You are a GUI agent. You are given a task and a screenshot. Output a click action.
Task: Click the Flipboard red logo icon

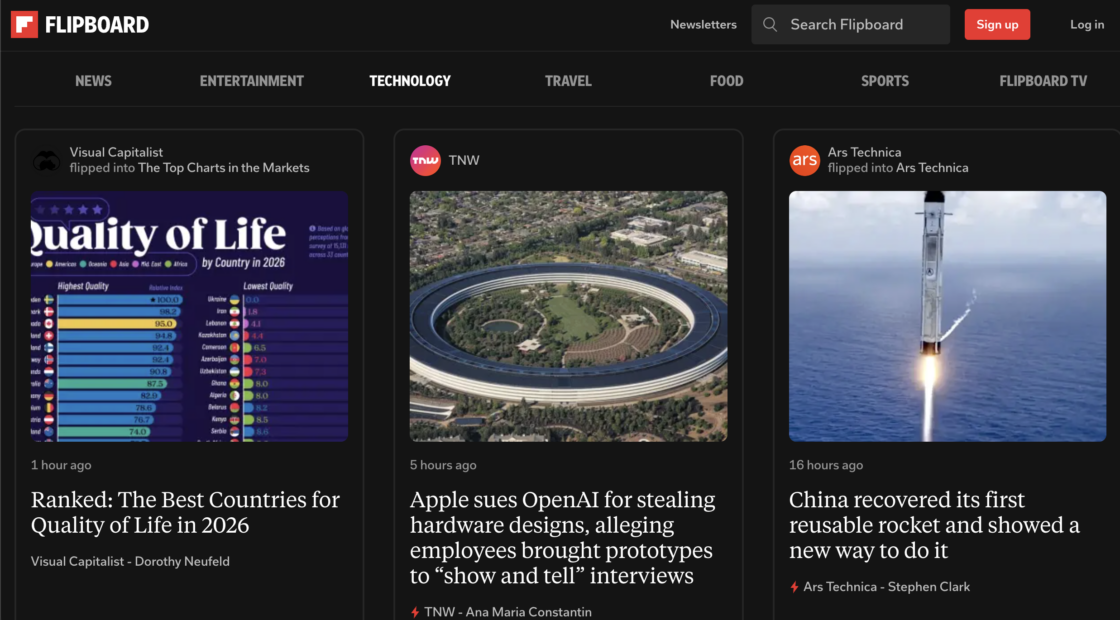24,24
